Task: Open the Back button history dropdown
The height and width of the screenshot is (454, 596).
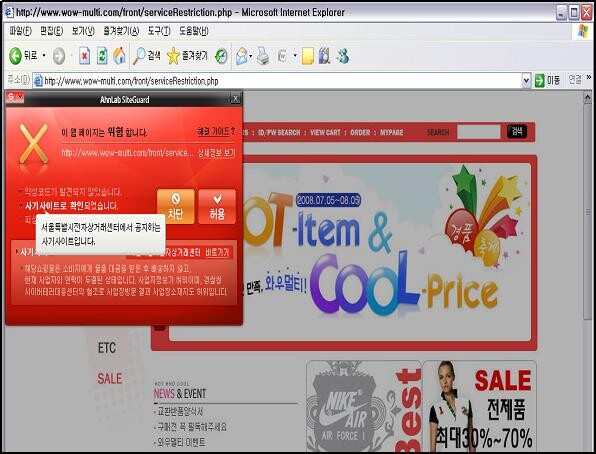Action: pyautogui.click(x=44, y=56)
